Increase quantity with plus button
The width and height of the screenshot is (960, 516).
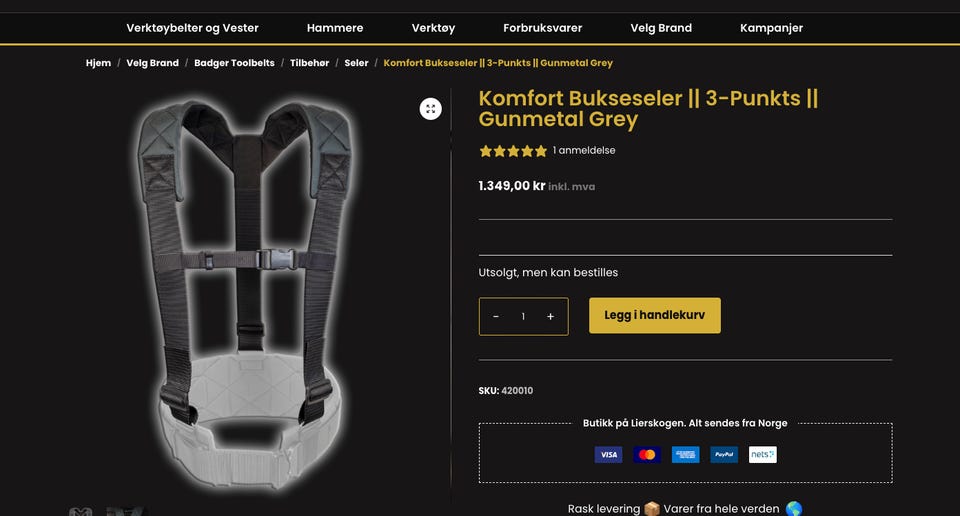(550, 316)
